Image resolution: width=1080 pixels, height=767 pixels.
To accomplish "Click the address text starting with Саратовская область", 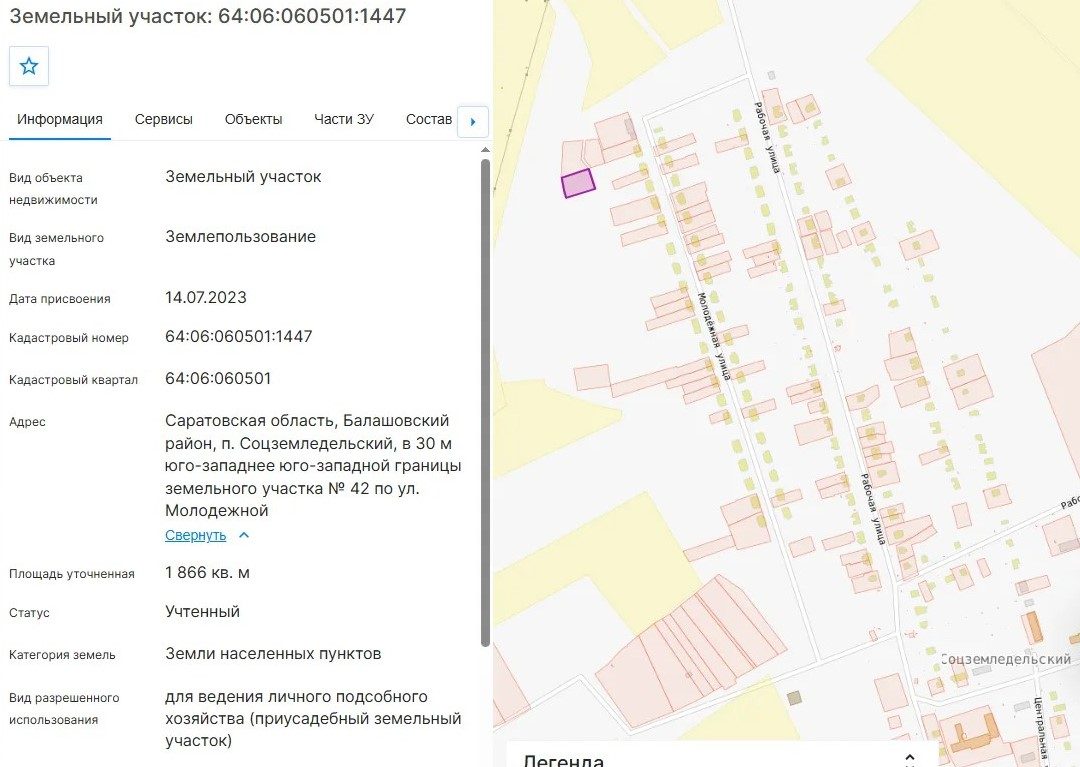I will (313, 465).
